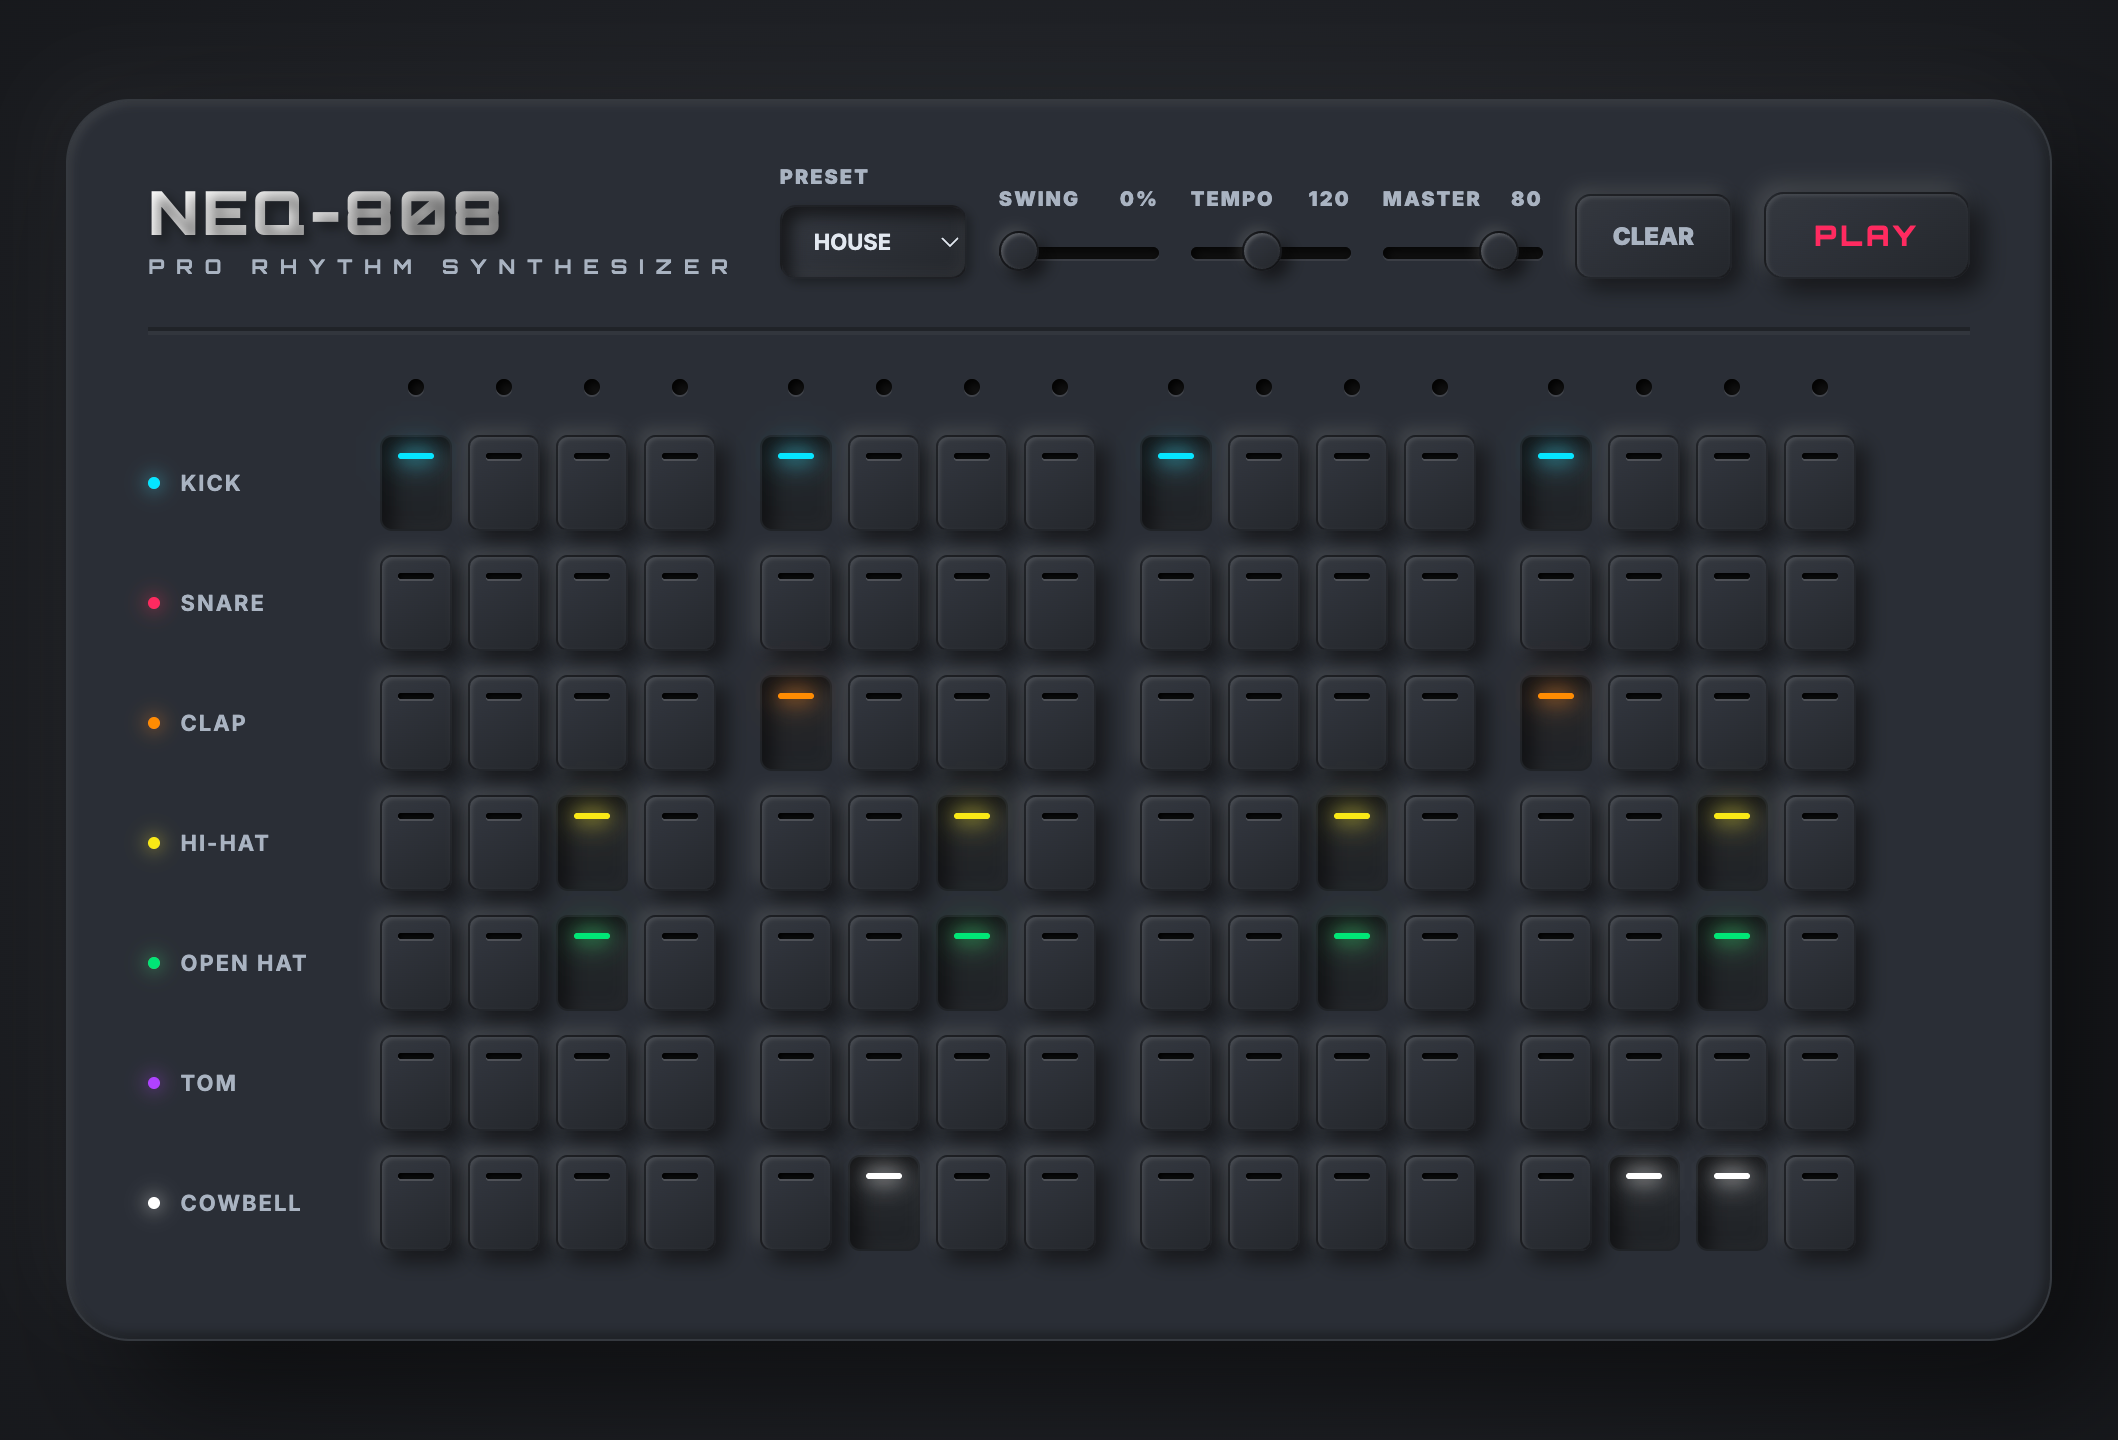Enable Open Hat step 16 pad

[1820, 963]
